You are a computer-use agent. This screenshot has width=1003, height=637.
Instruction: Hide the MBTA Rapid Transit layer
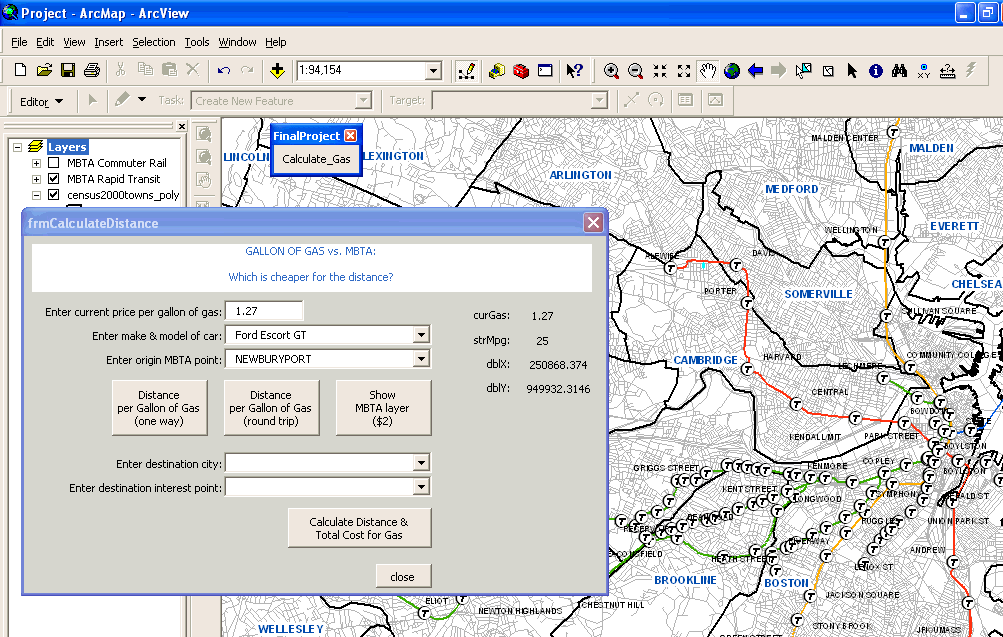click(54, 179)
